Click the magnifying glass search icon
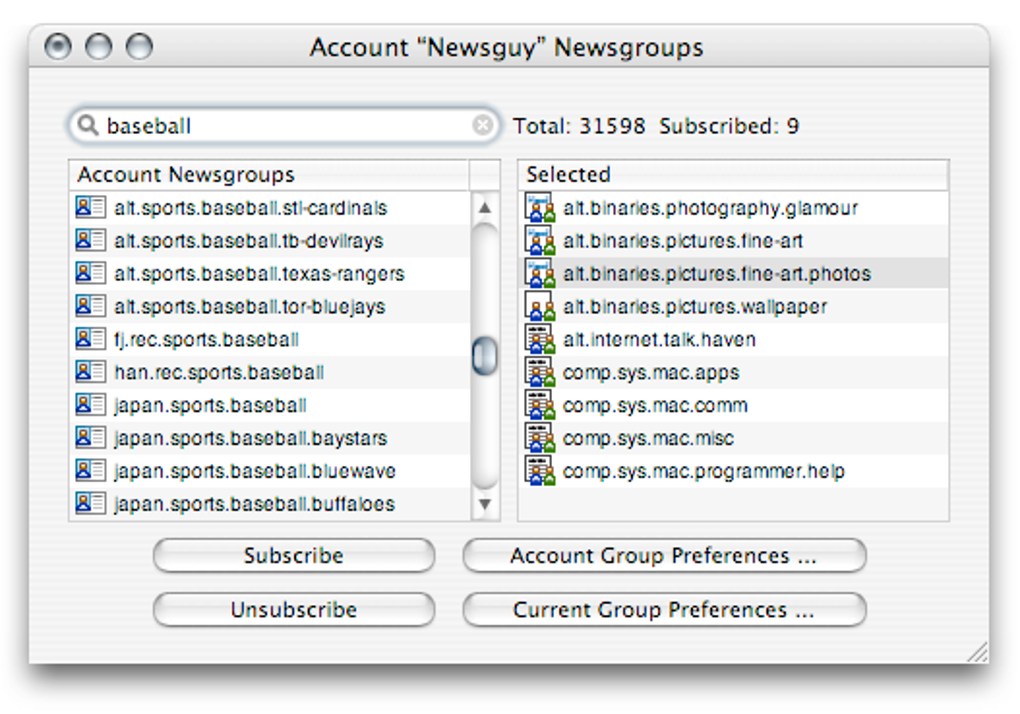The height and width of the screenshot is (714, 1020). [87, 125]
